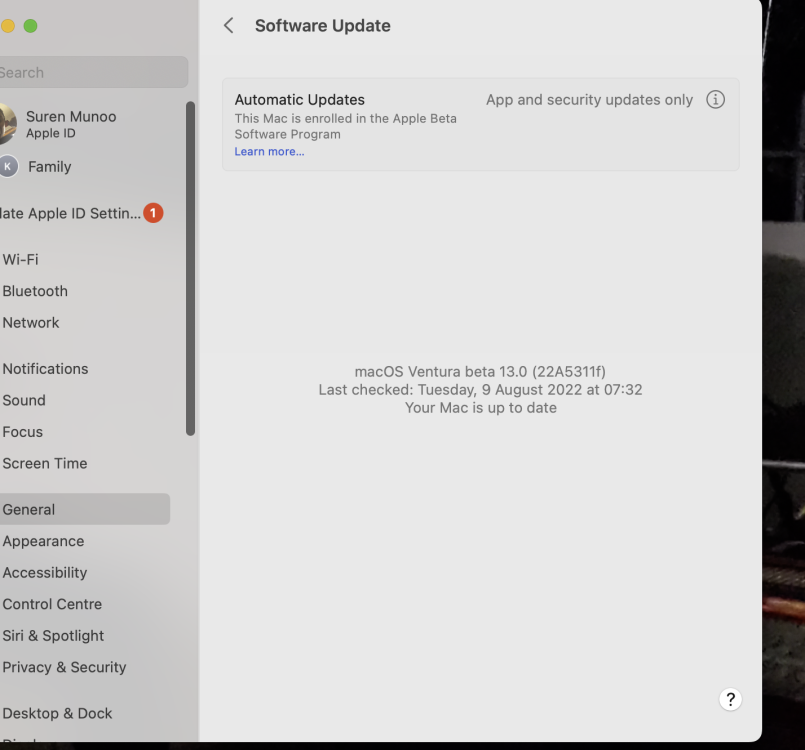Select General in sidebar

click(x=85, y=509)
